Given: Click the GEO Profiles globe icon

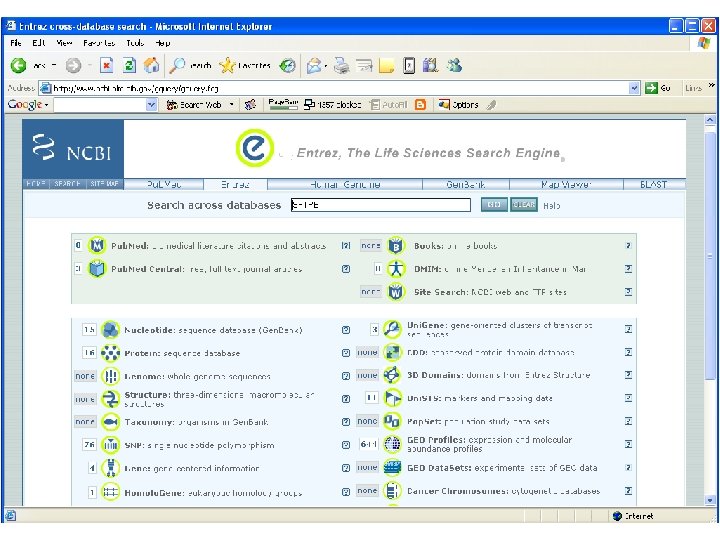Looking at the screenshot, I should [392, 444].
